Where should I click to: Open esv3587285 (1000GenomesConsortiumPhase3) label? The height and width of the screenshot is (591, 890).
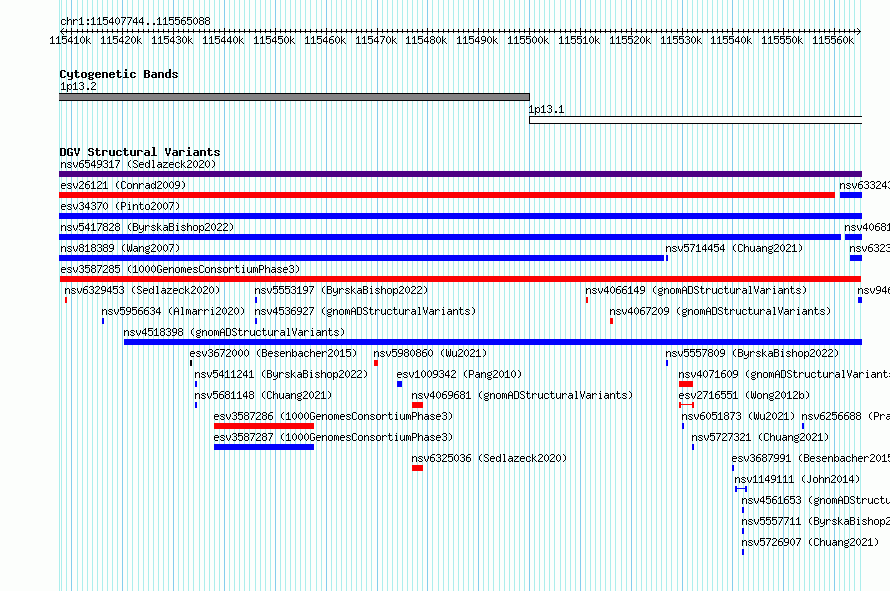pyautogui.click(x=180, y=269)
